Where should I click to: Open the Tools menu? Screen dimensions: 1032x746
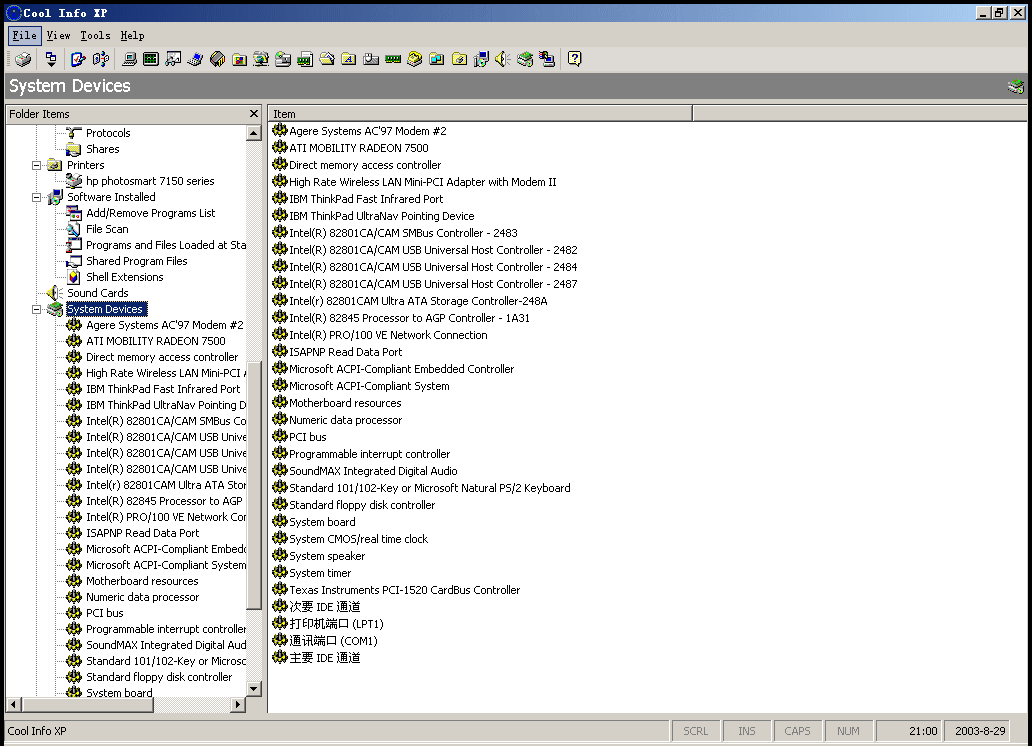click(95, 36)
